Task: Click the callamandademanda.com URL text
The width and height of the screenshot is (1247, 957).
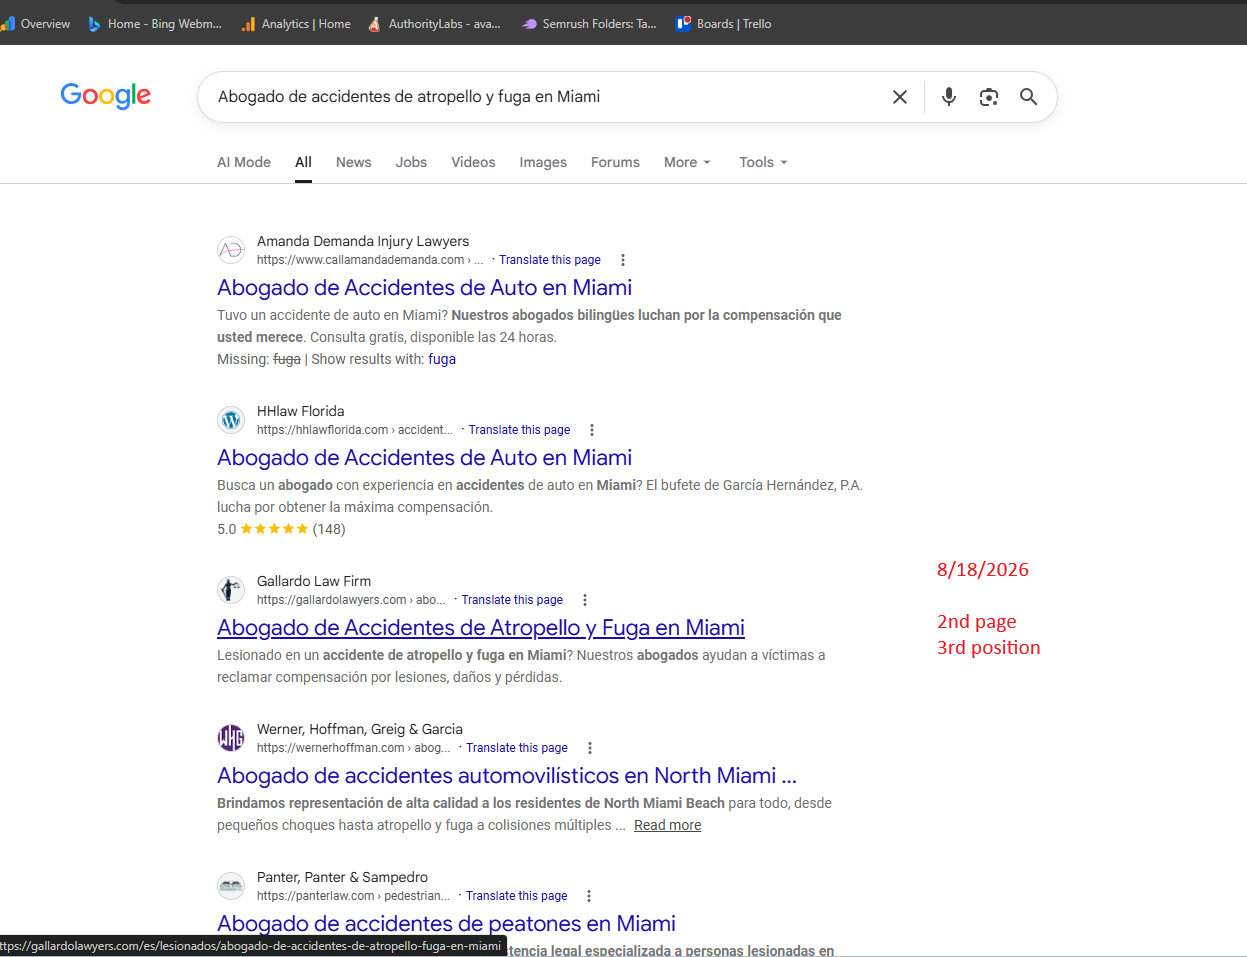Action: pyautogui.click(x=370, y=260)
